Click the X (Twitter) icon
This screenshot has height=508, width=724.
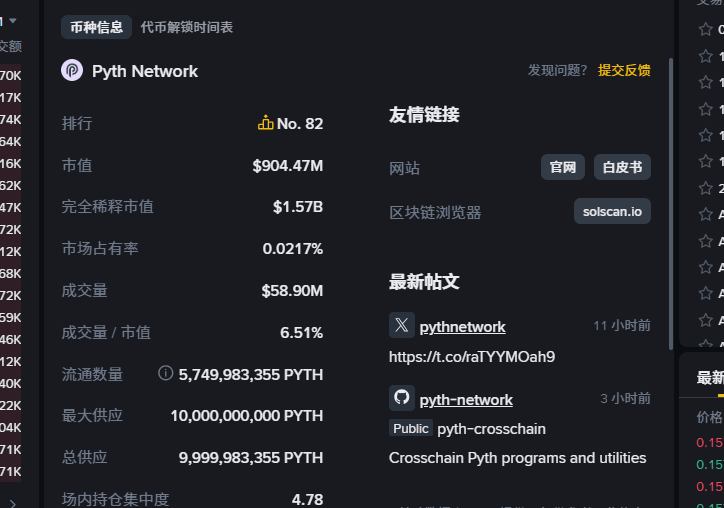tap(402, 325)
